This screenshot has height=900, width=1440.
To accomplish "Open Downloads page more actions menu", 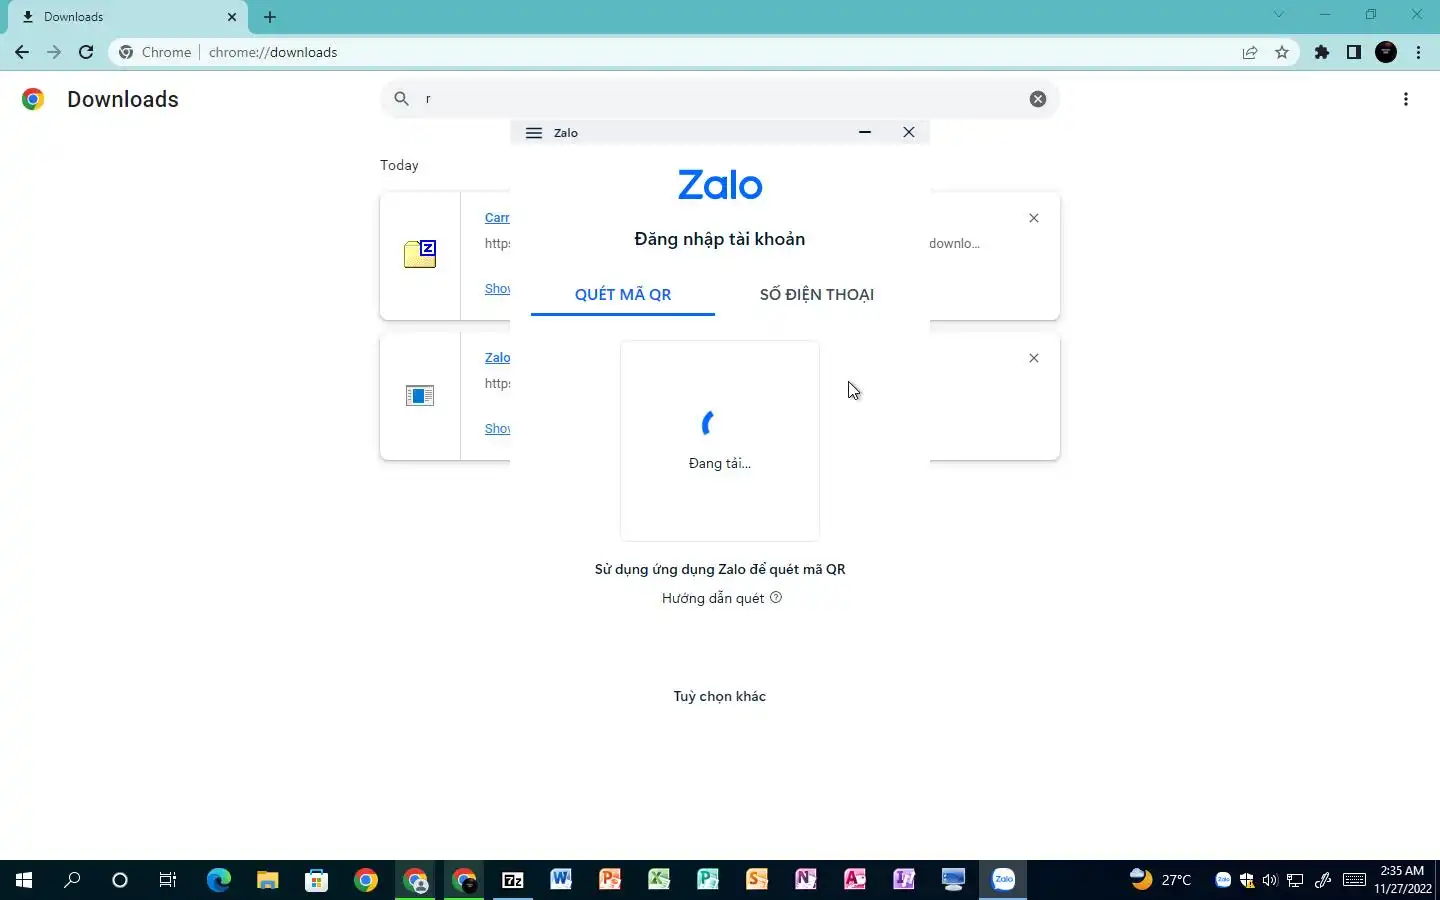I will [1406, 99].
